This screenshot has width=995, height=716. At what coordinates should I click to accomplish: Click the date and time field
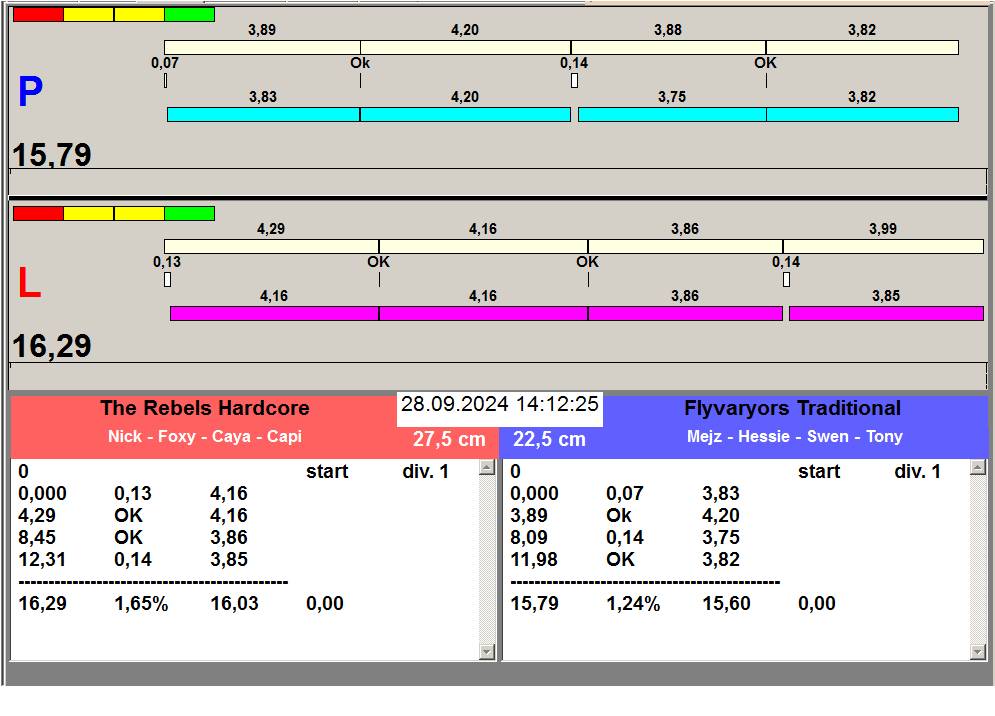499,405
